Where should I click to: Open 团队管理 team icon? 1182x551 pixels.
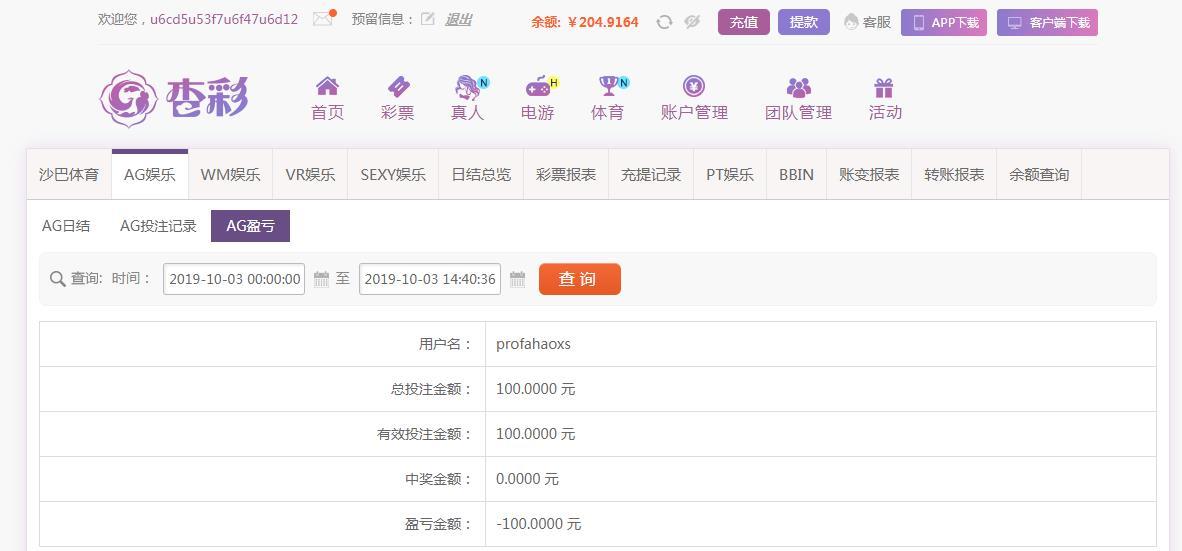(798, 87)
